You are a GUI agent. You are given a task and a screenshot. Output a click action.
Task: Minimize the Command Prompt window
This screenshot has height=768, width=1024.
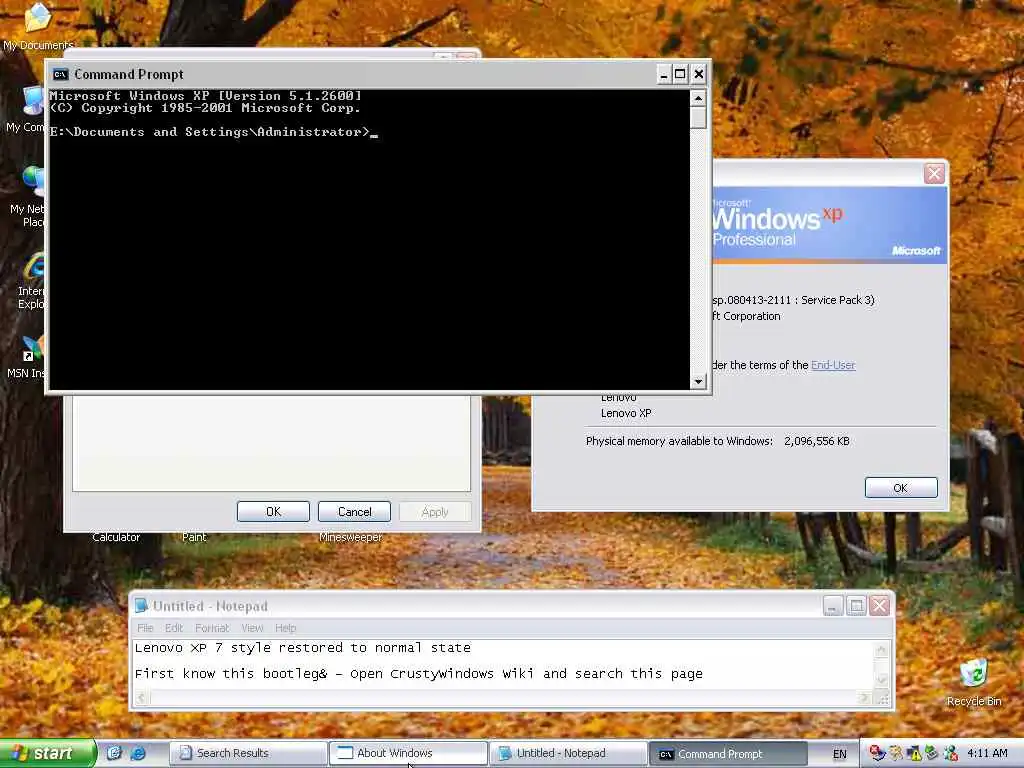[x=663, y=74]
